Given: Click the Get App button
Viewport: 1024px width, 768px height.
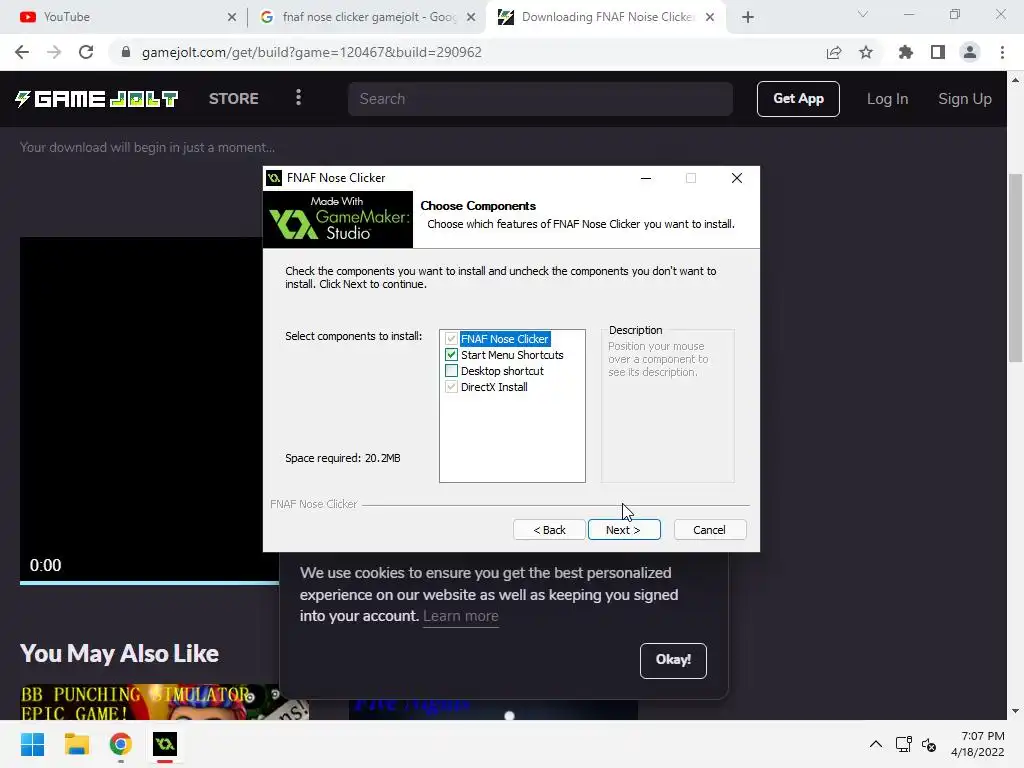Looking at the screenshot, I should point(798,99).
